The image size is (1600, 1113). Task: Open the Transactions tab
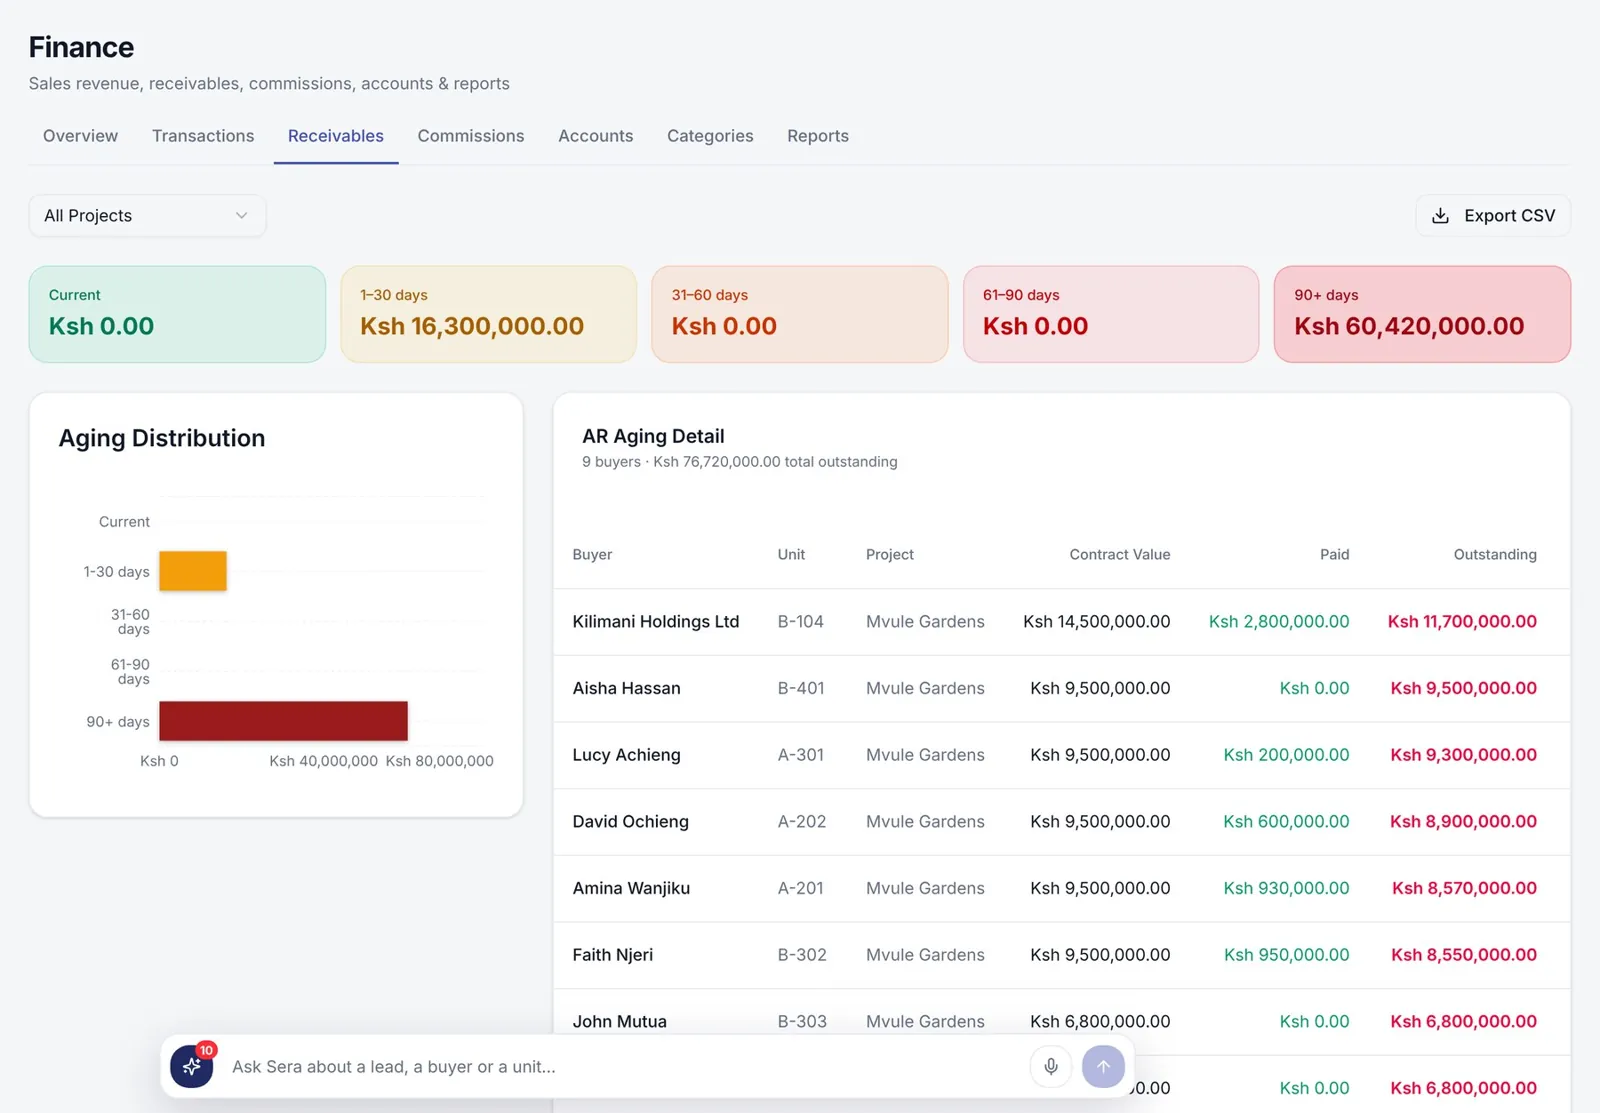pos(203,136)
